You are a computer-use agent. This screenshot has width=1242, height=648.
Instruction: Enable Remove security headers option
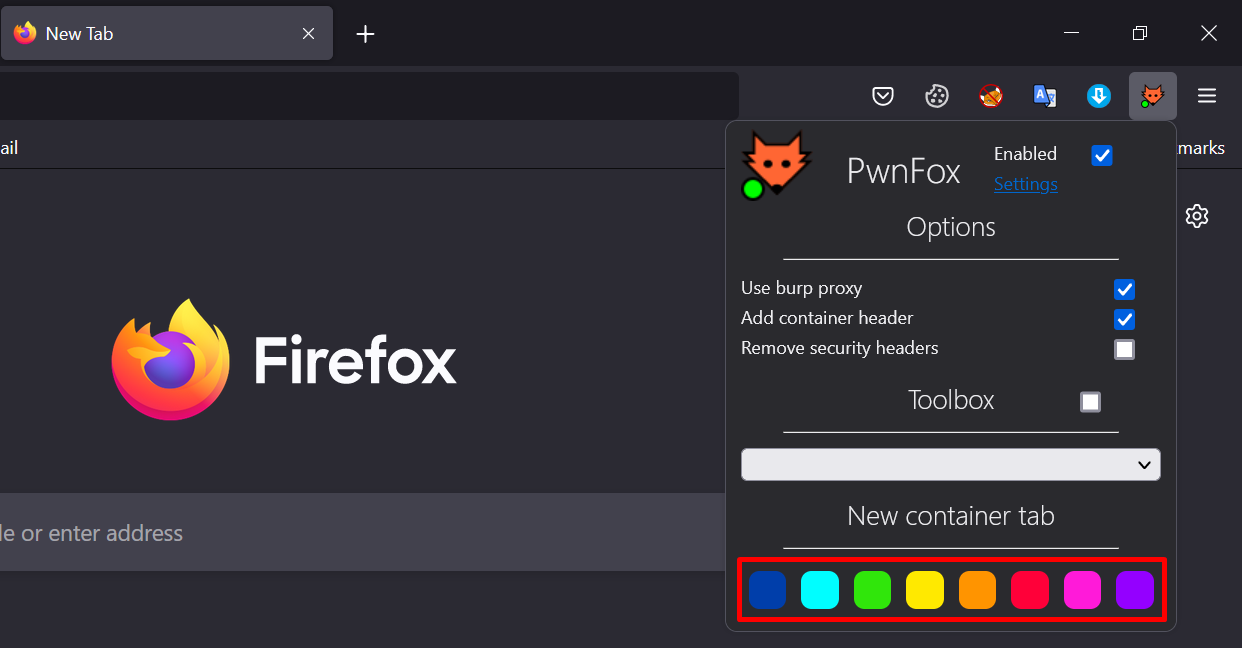[1125, 349]
